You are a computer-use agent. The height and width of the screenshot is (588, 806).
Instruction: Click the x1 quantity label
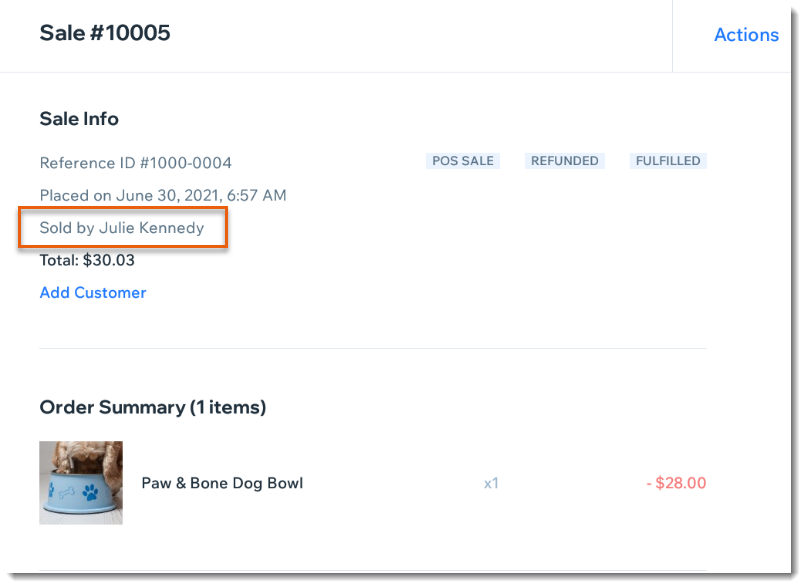pos(491,483)
